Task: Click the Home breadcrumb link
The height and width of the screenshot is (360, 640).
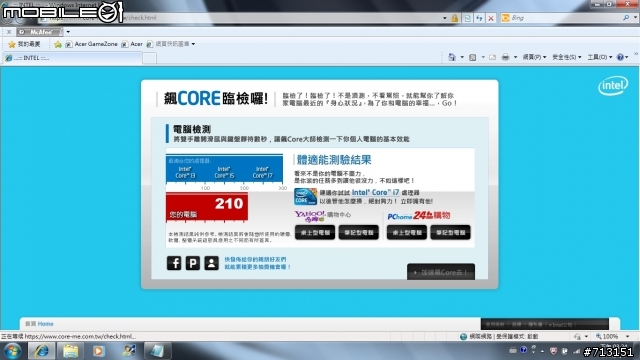Action: click(x=45, y=324)
